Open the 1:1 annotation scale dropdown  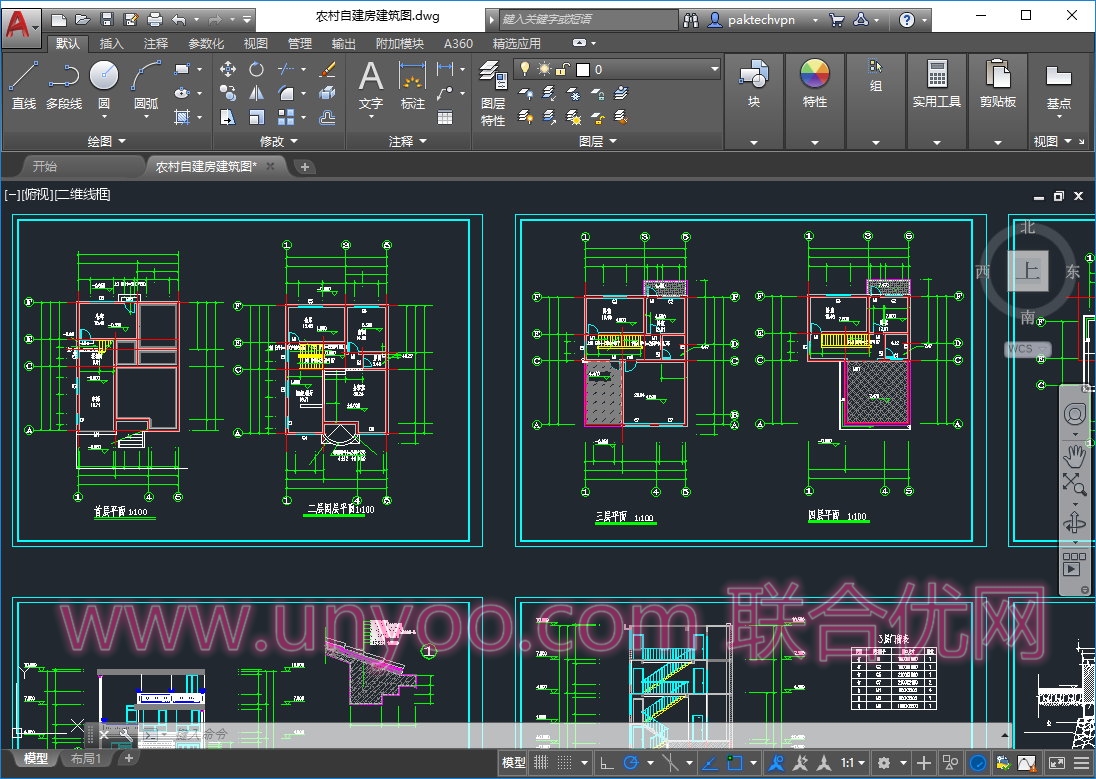click(x=853, y=763)
